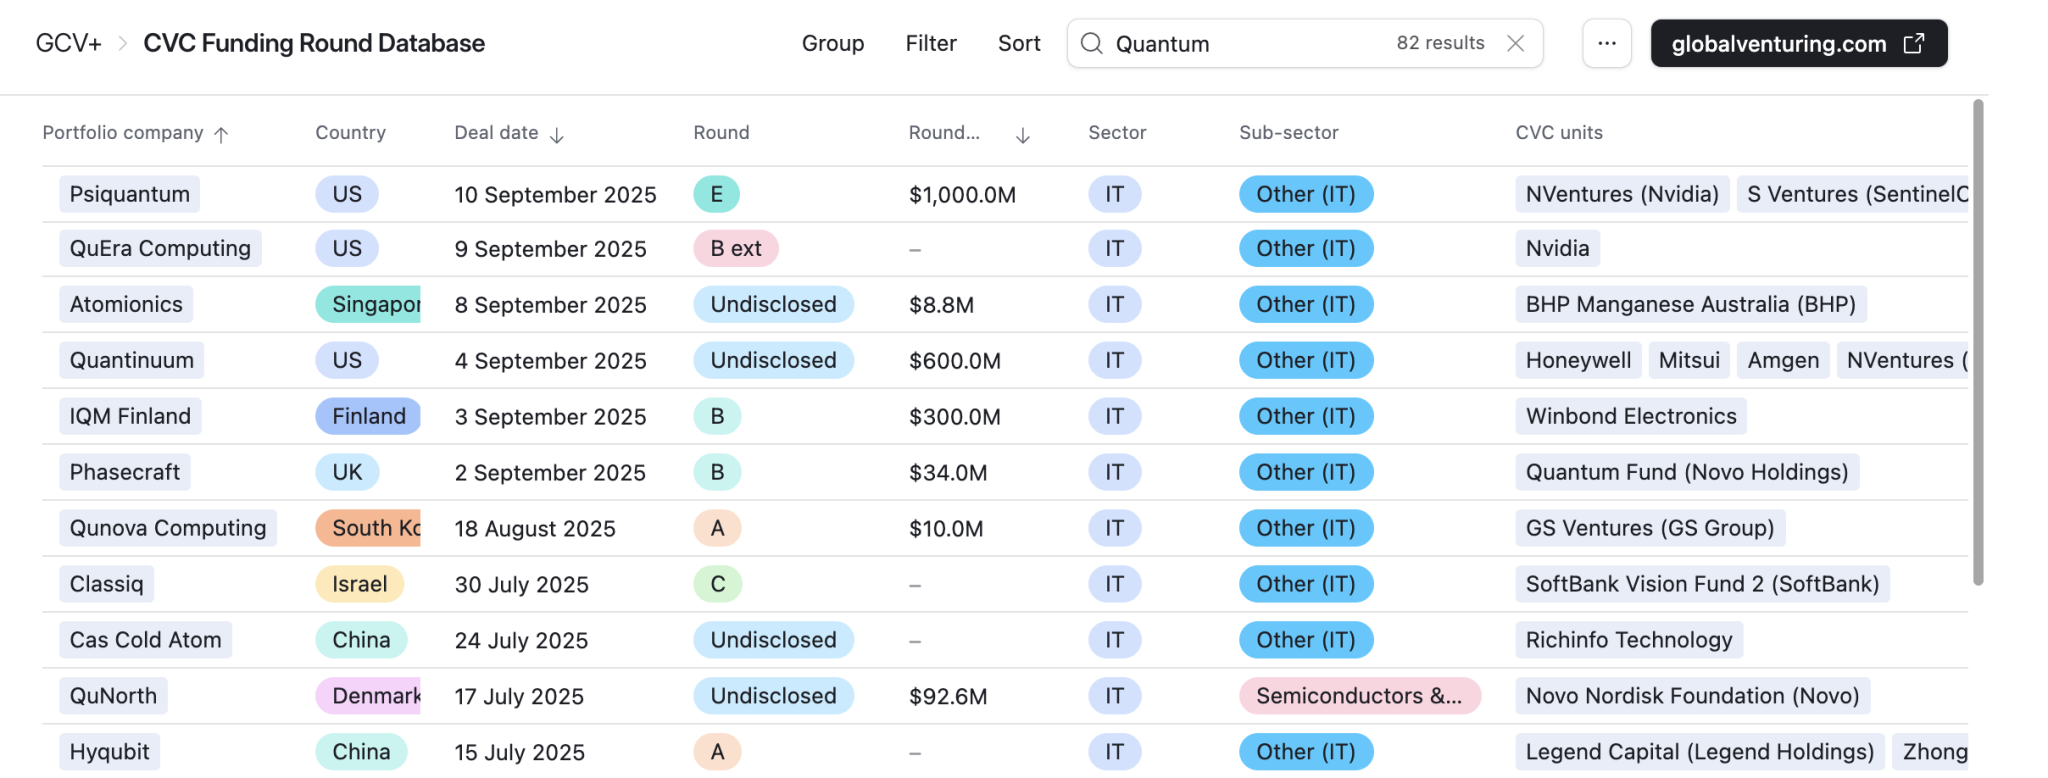Click in the Quantum search field
Viewport: 2048px width, 778px height.
point(1250,43)
